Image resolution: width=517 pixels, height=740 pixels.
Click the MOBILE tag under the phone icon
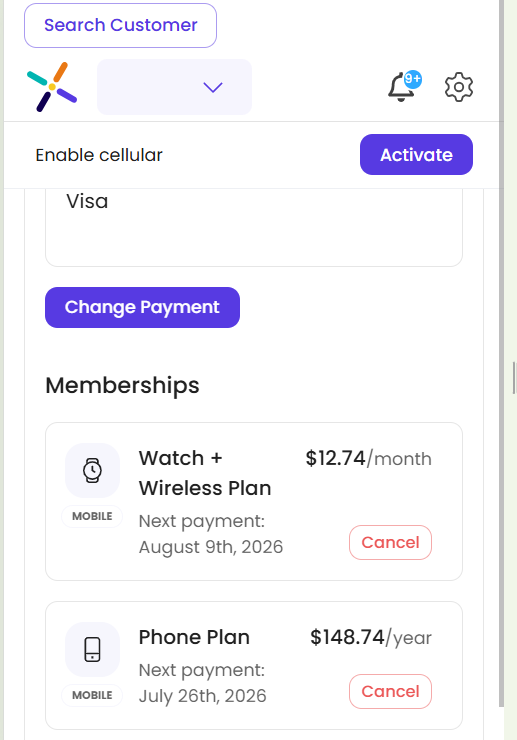point(92,695)
